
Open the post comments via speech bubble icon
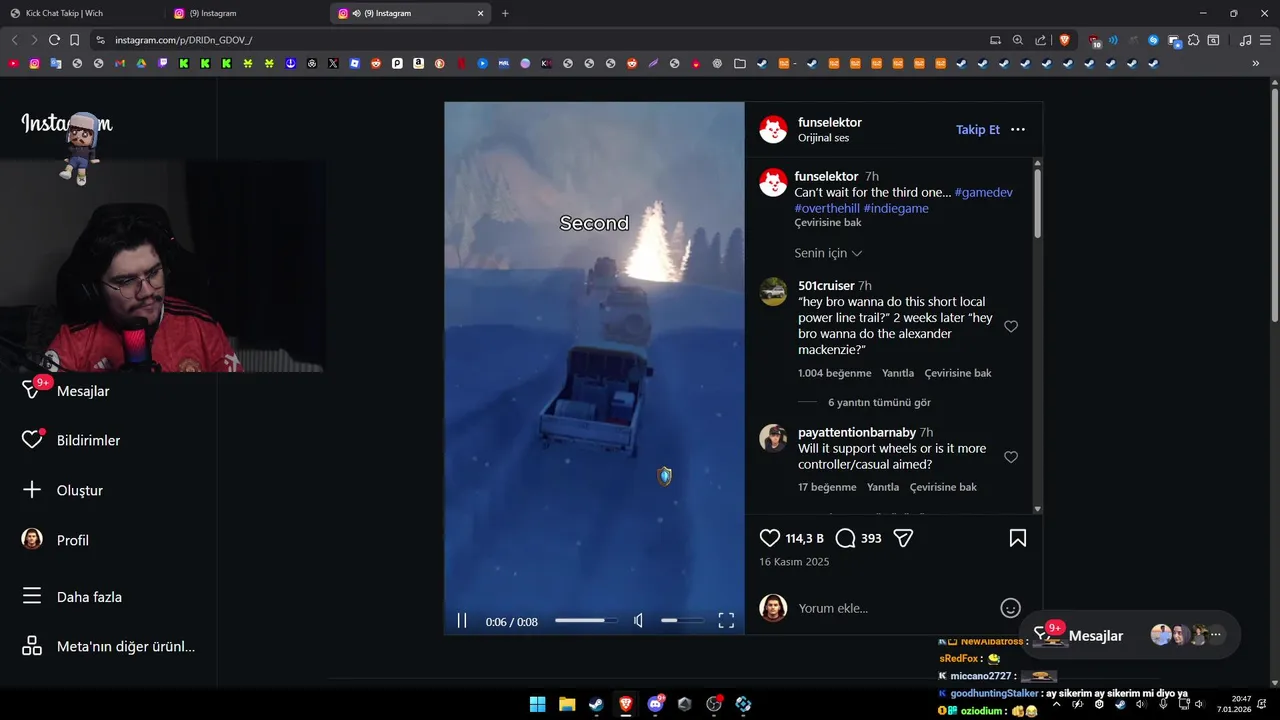pyautogui.click(x=845, y=538)
